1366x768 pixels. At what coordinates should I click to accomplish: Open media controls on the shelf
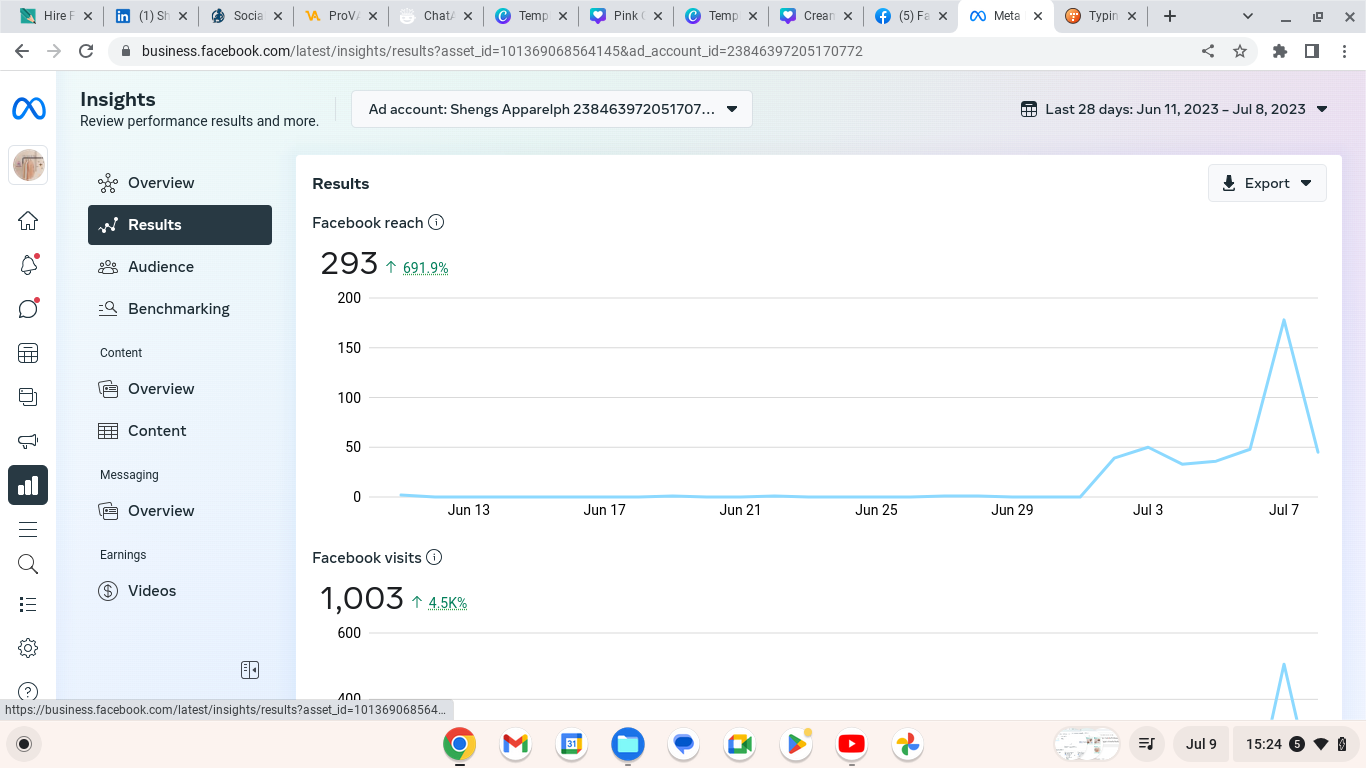(1147, 744)
